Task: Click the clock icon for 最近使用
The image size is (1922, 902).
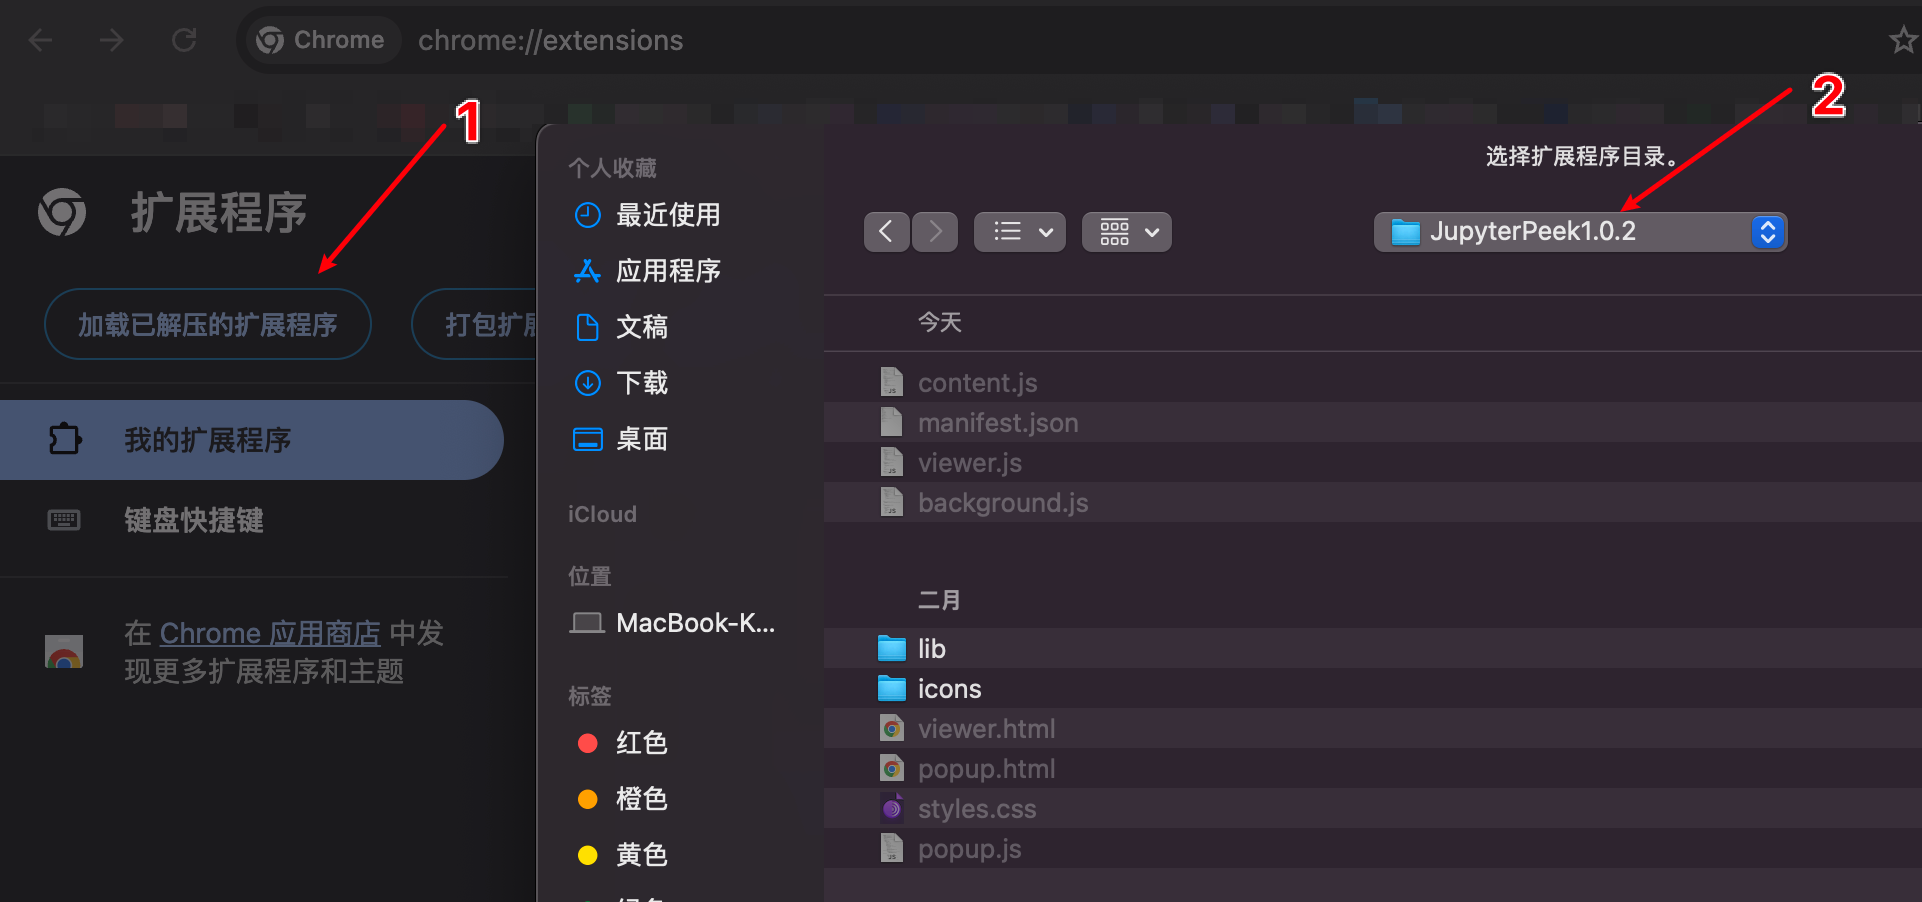Action: (588, 215)
